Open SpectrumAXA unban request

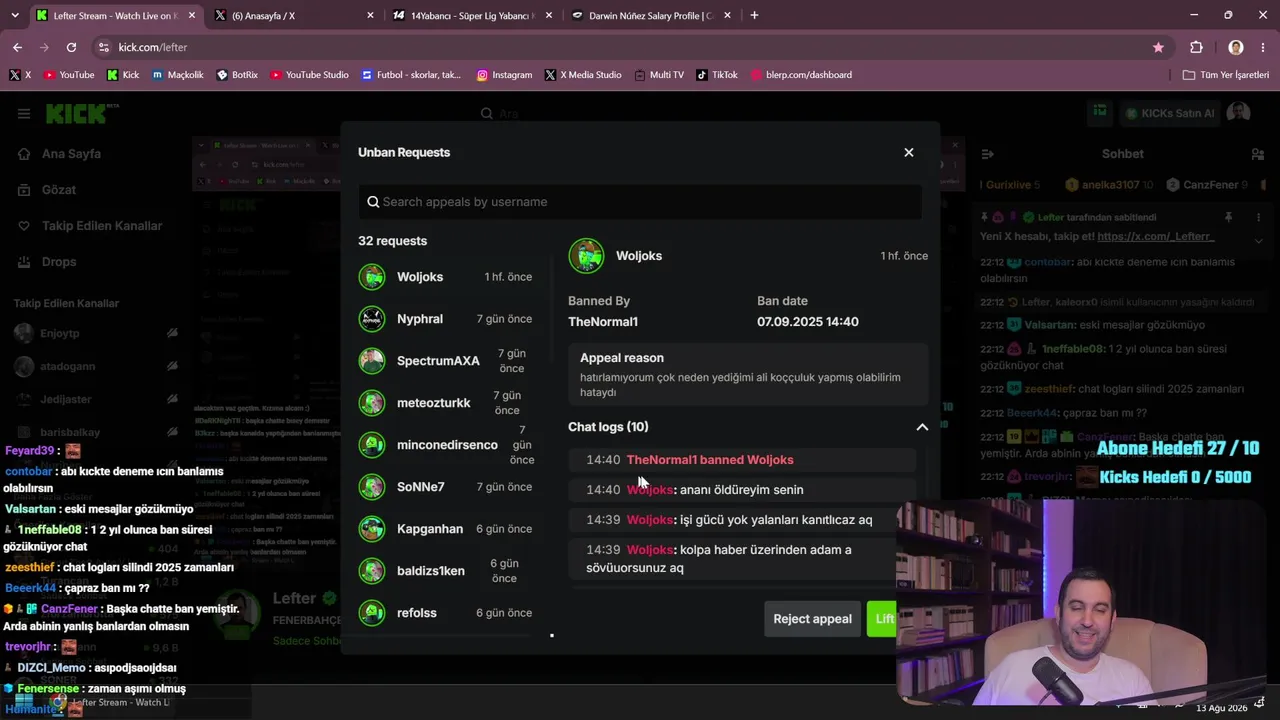pos(446,361)
